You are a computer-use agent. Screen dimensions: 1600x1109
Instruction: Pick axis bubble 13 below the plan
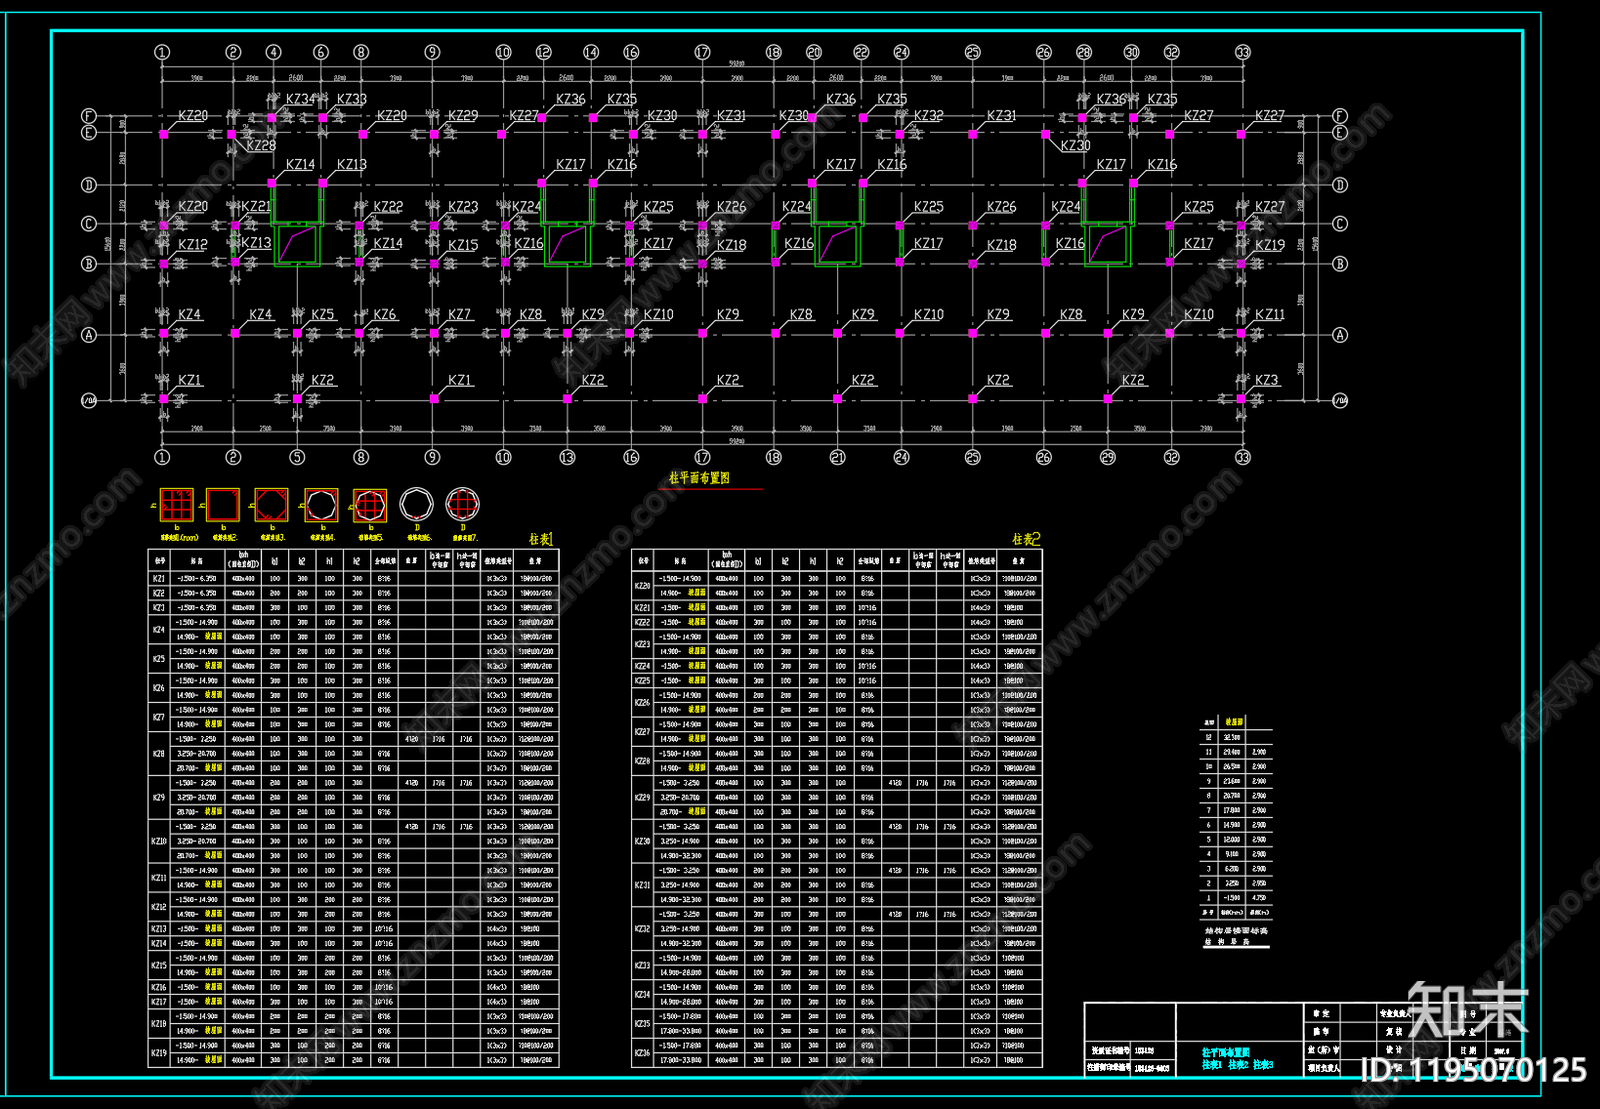click(x=567, y=457)
